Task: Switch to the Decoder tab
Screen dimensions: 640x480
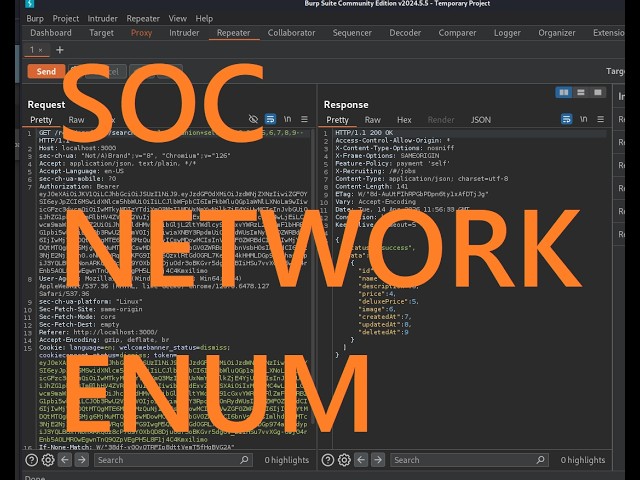Action: (x=405, y=33)
